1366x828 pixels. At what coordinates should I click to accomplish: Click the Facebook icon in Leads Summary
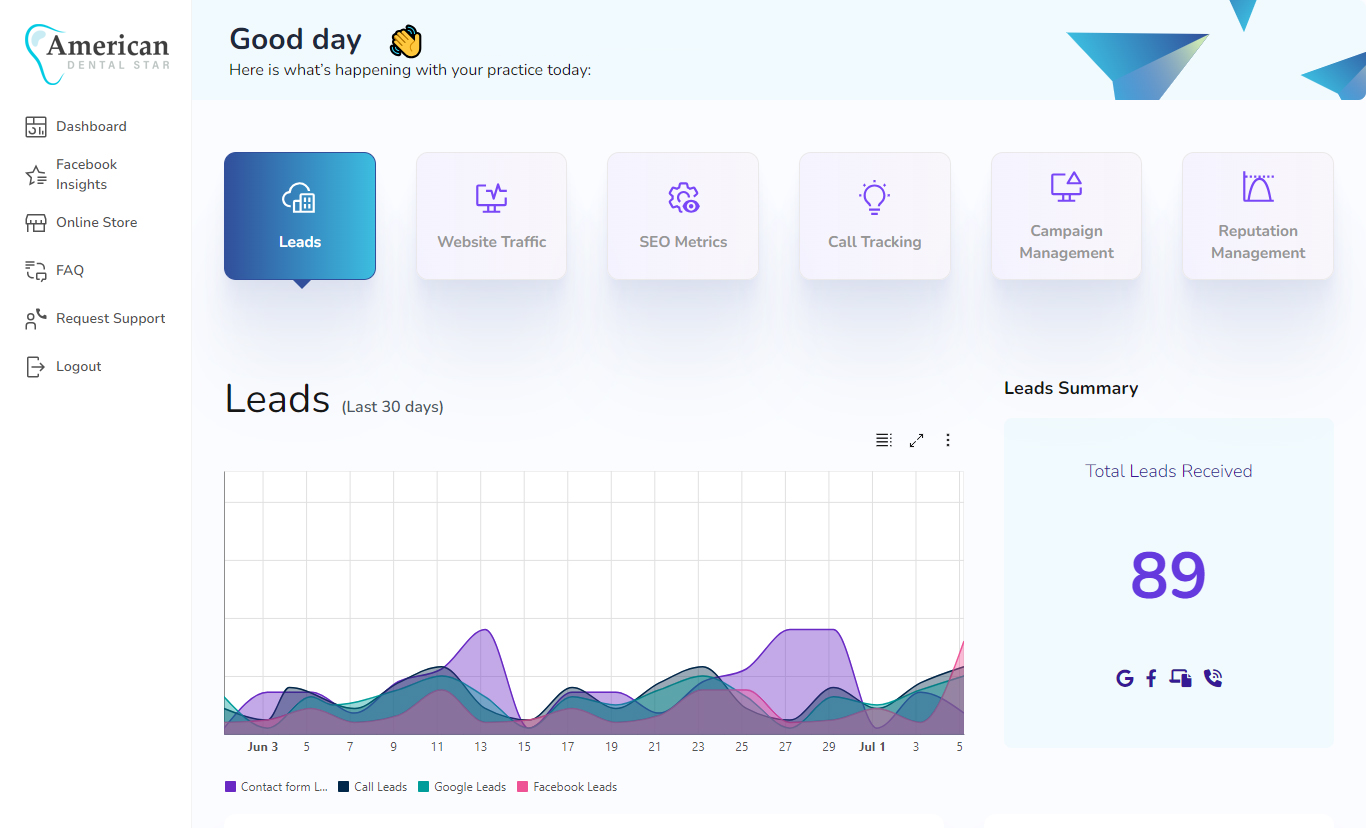[x=1151, y=678]
